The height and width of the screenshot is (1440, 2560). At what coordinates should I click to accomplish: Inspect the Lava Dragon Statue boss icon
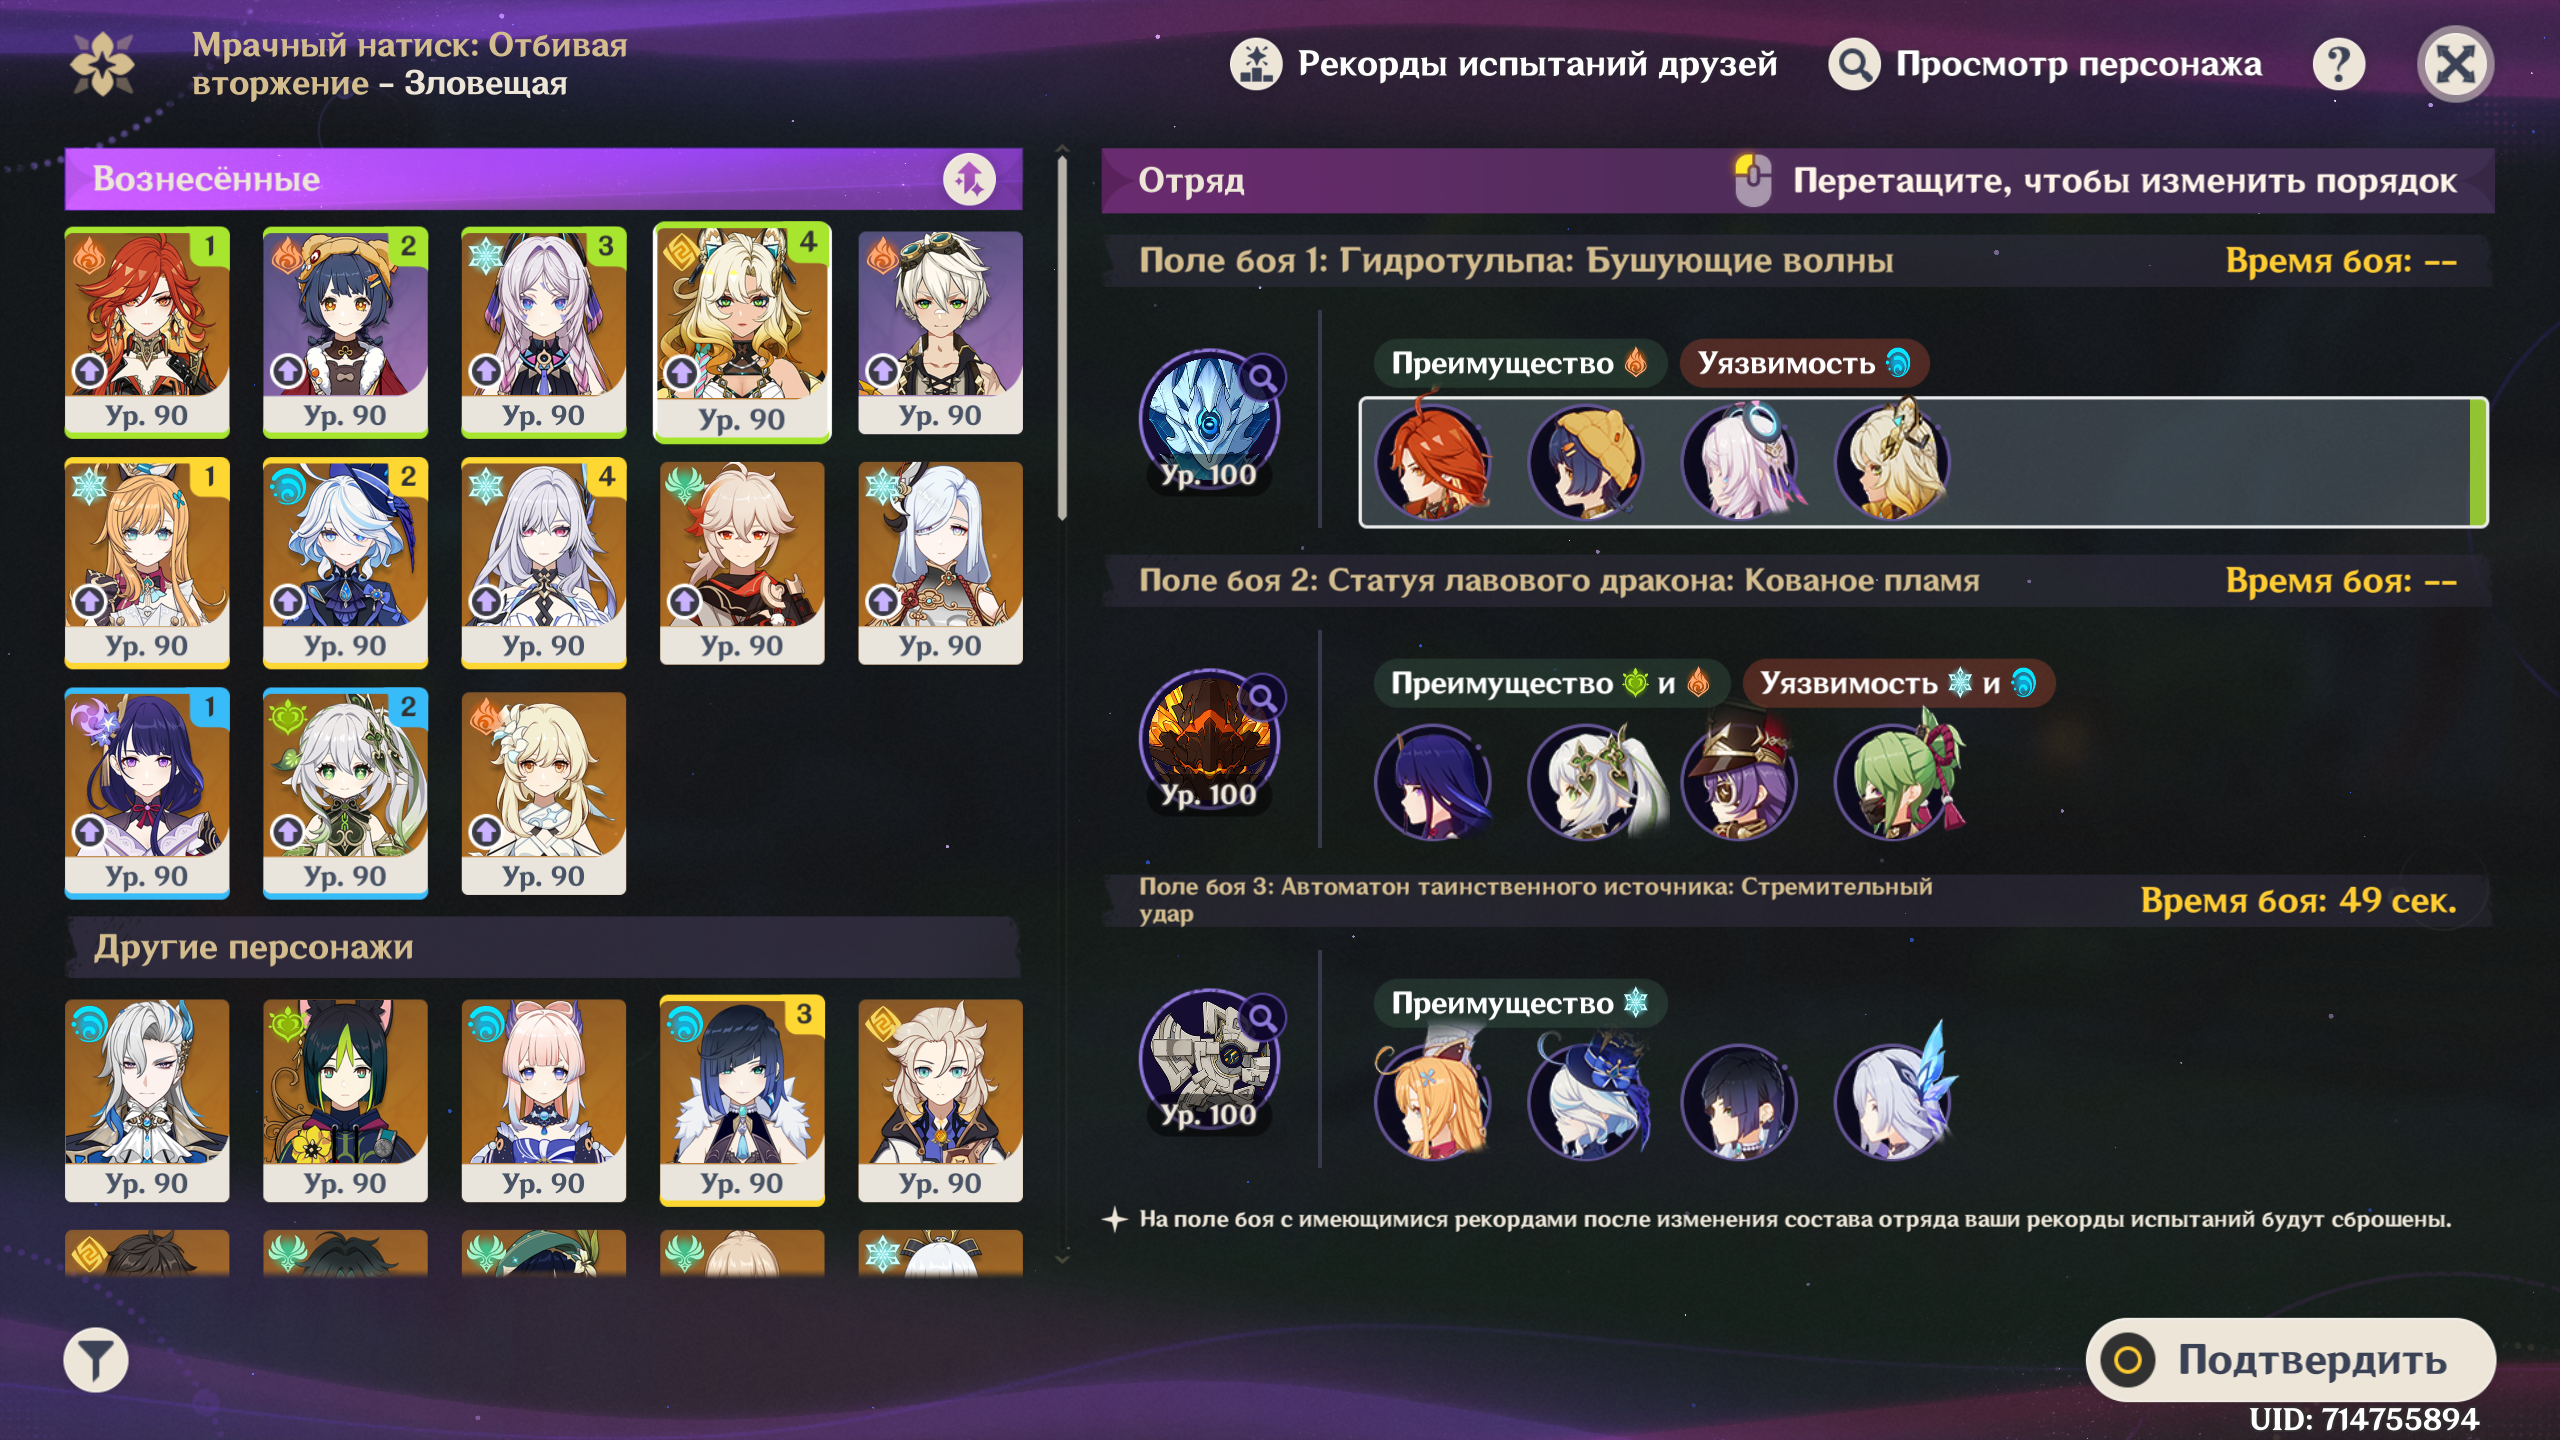click(1209, 738)
